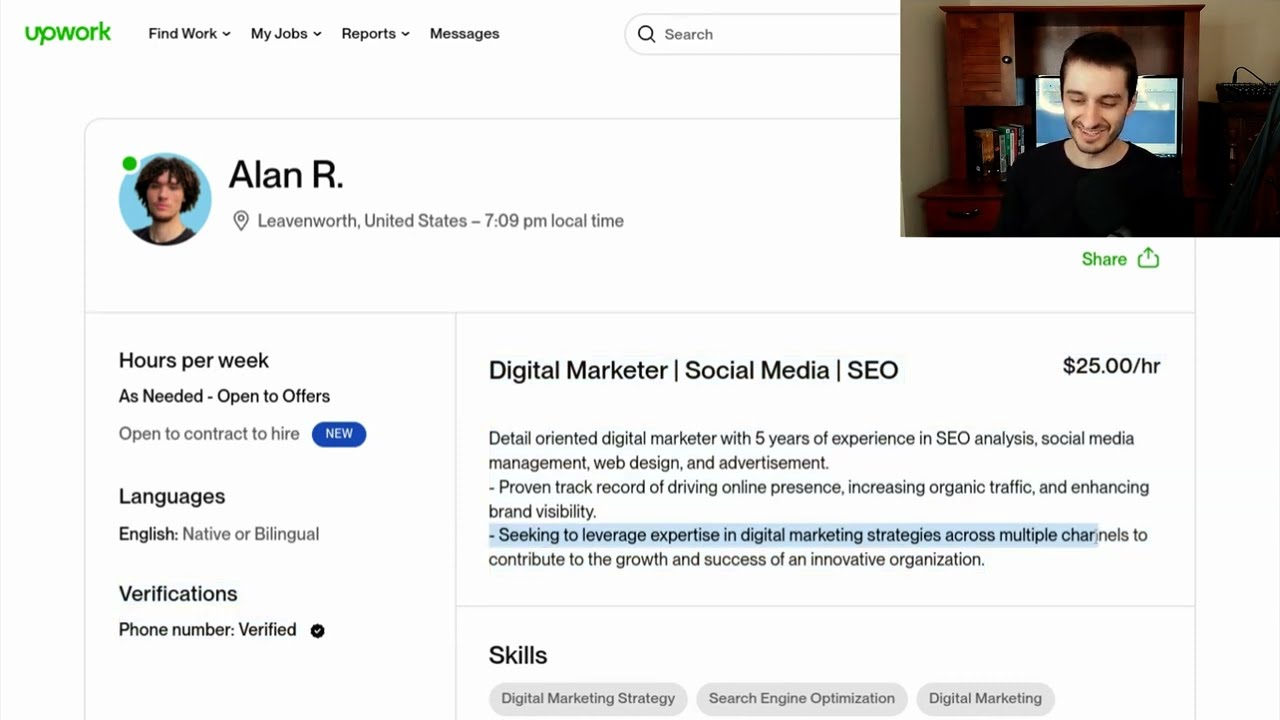Click the Hours per week heading

[194, 360]
